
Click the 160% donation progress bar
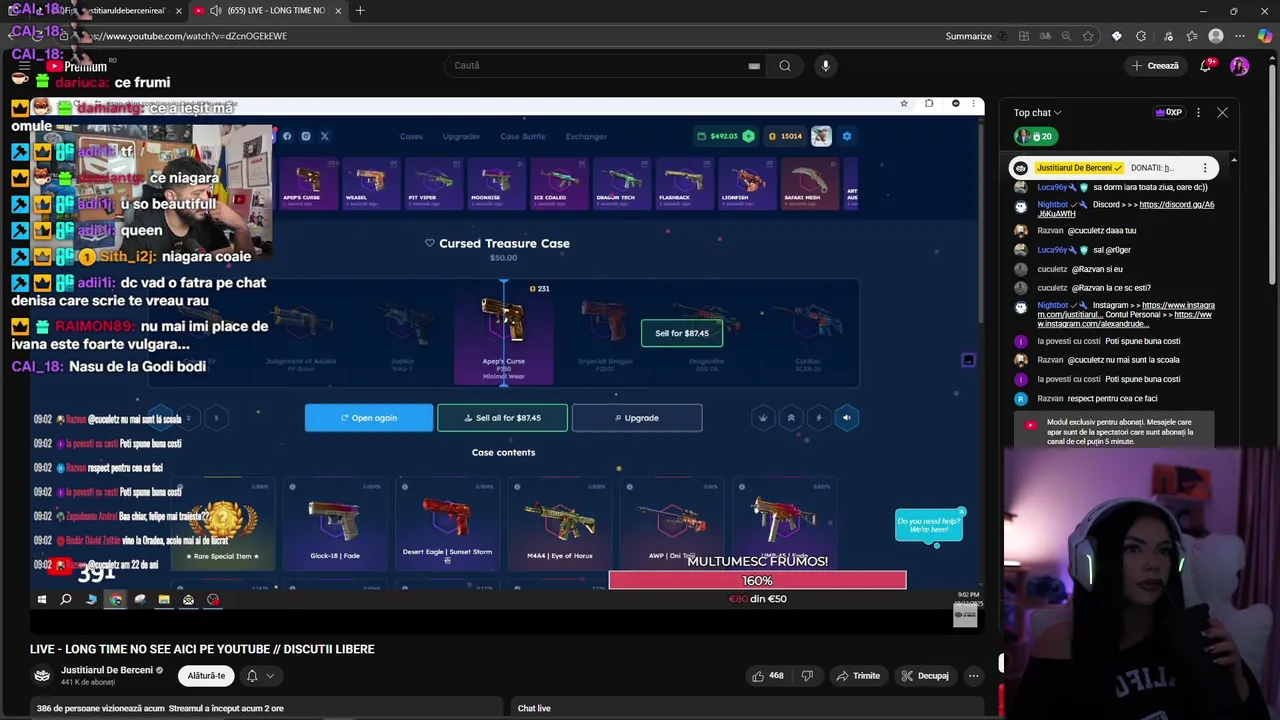coord(757,581)
